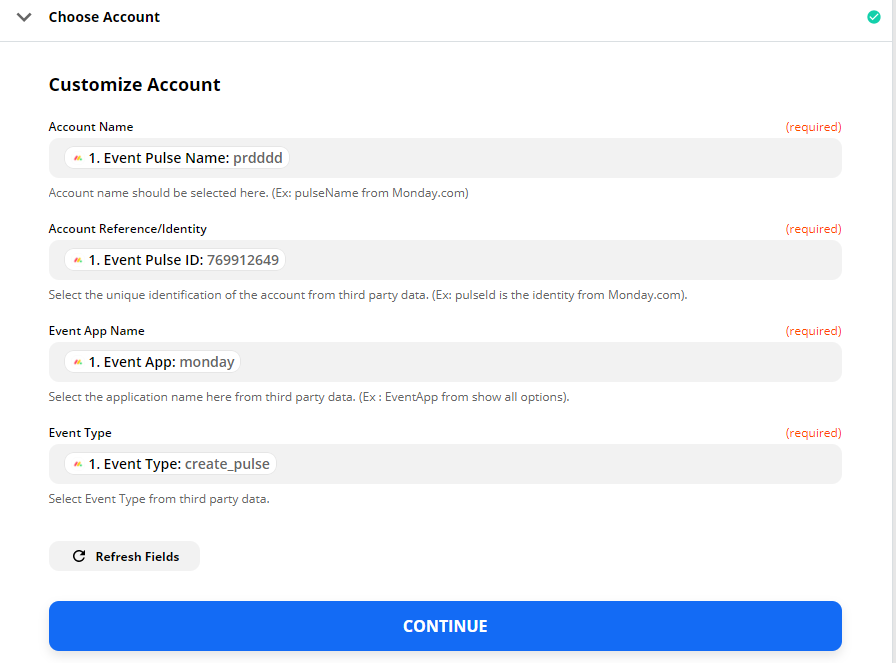Click the vertical scrollbar at right edge
The image size is (896, 663).
tap(894, 332)
